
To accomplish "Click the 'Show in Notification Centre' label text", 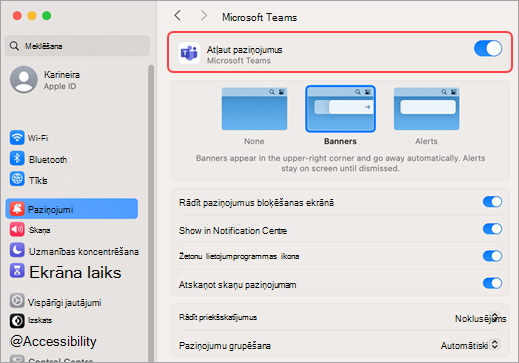I will coord(233,231).
